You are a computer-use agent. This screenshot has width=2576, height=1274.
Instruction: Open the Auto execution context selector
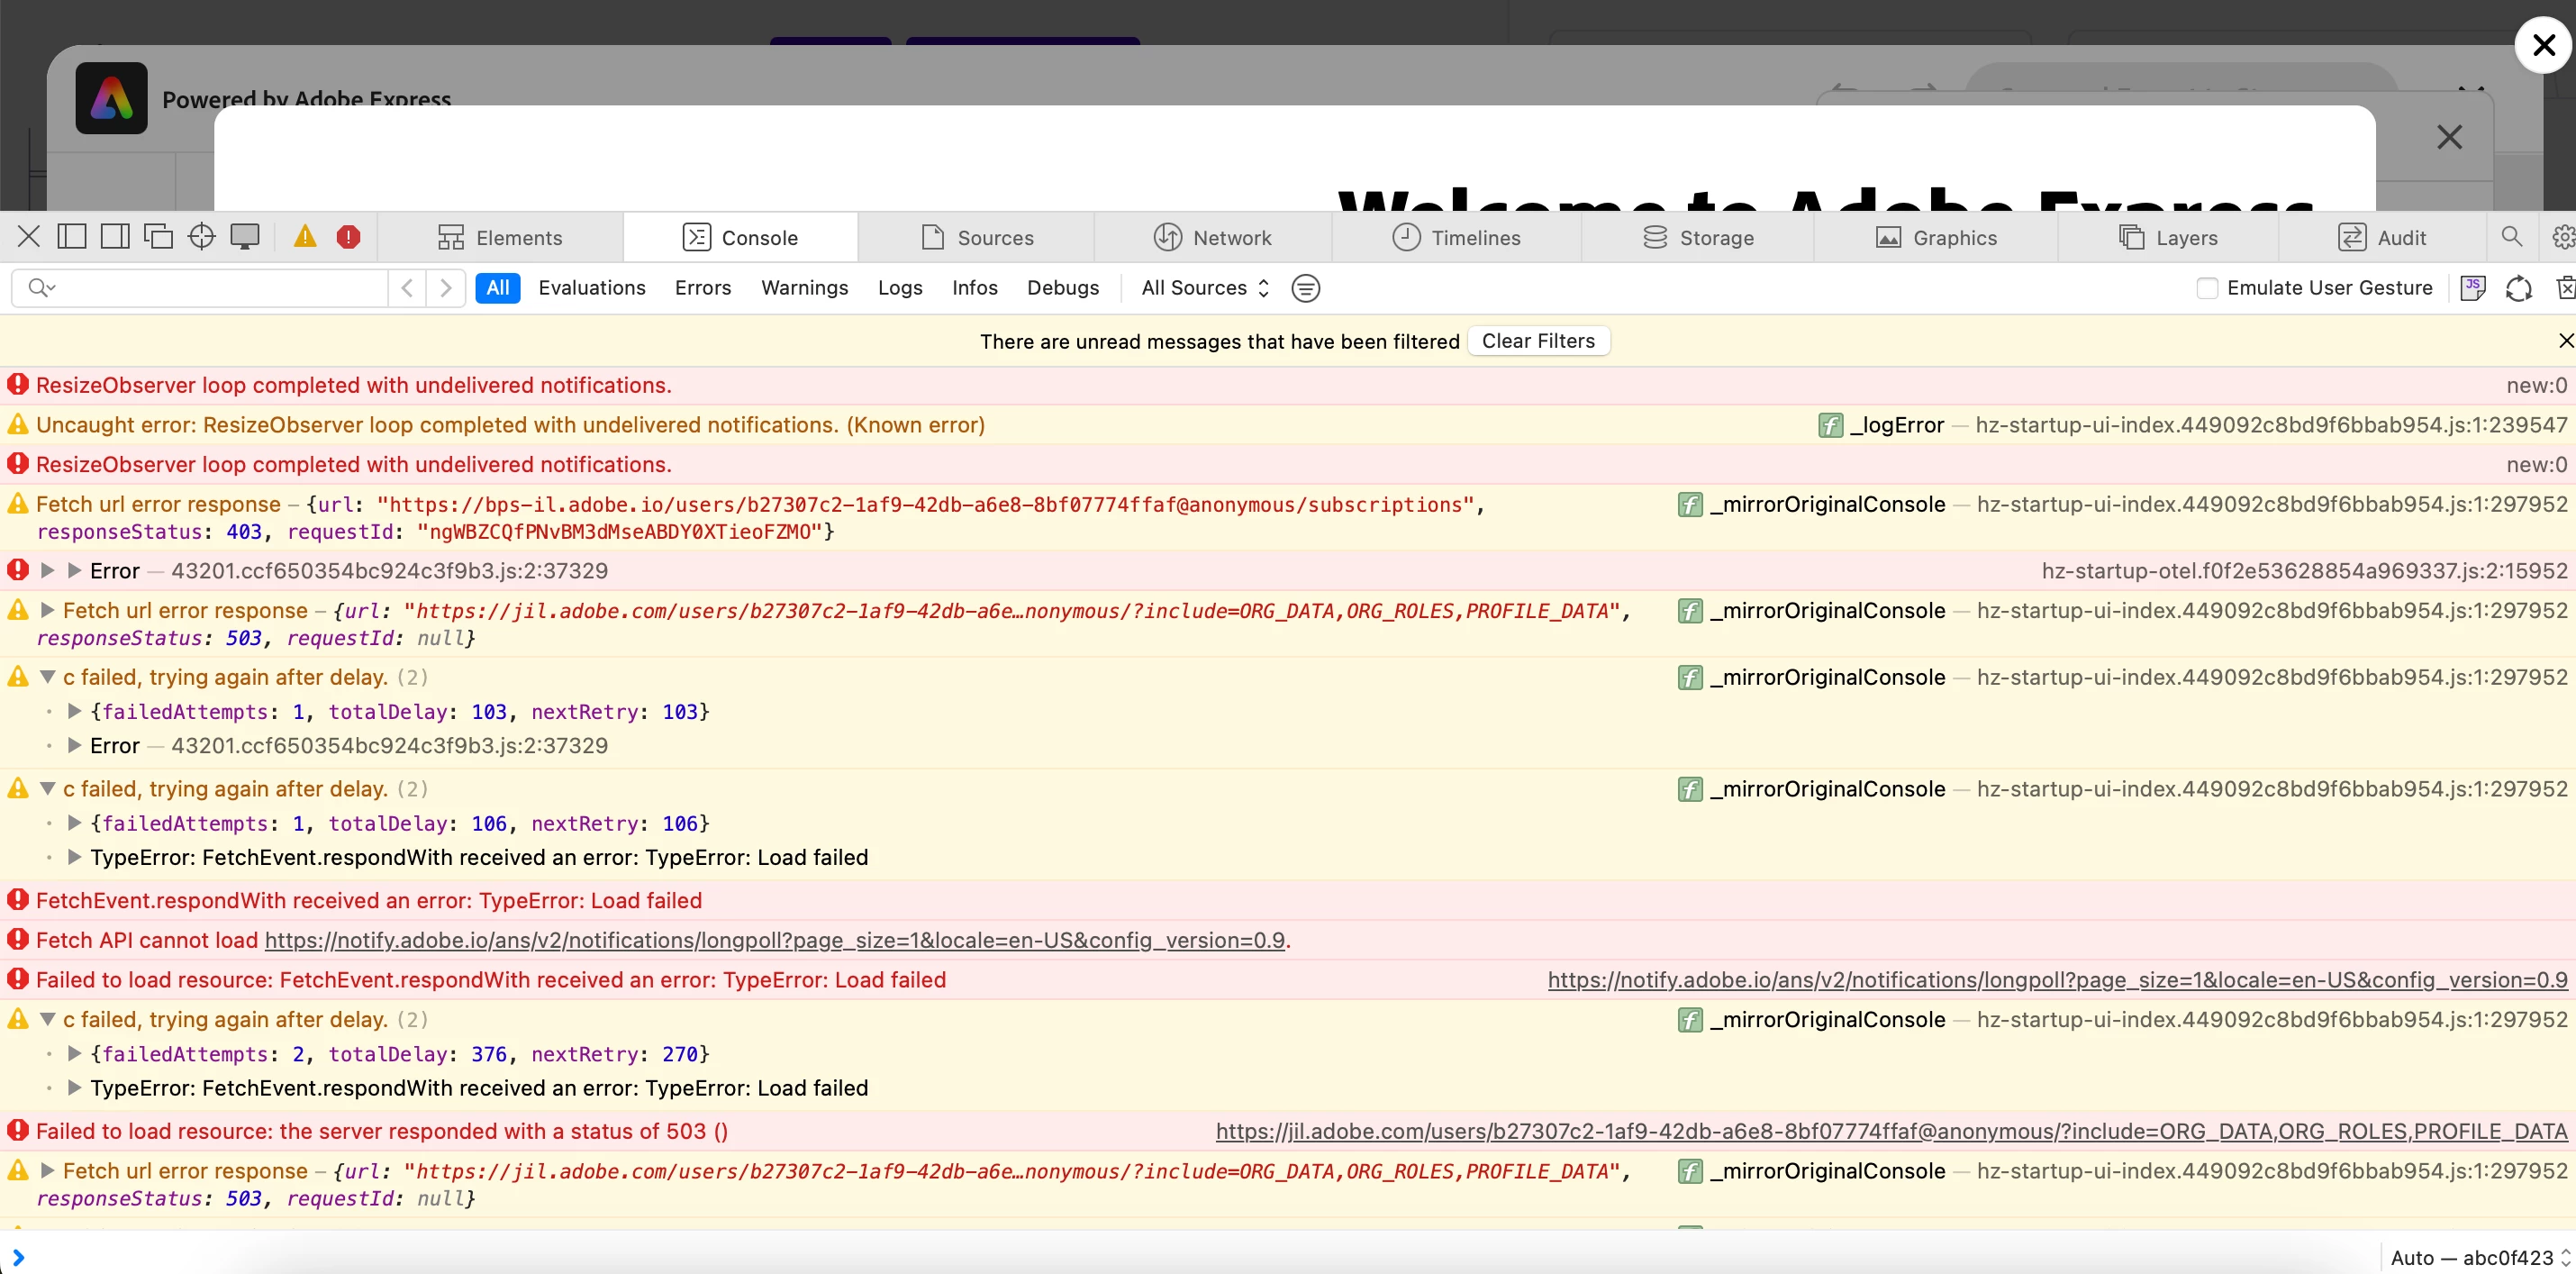[2472, 1257]
